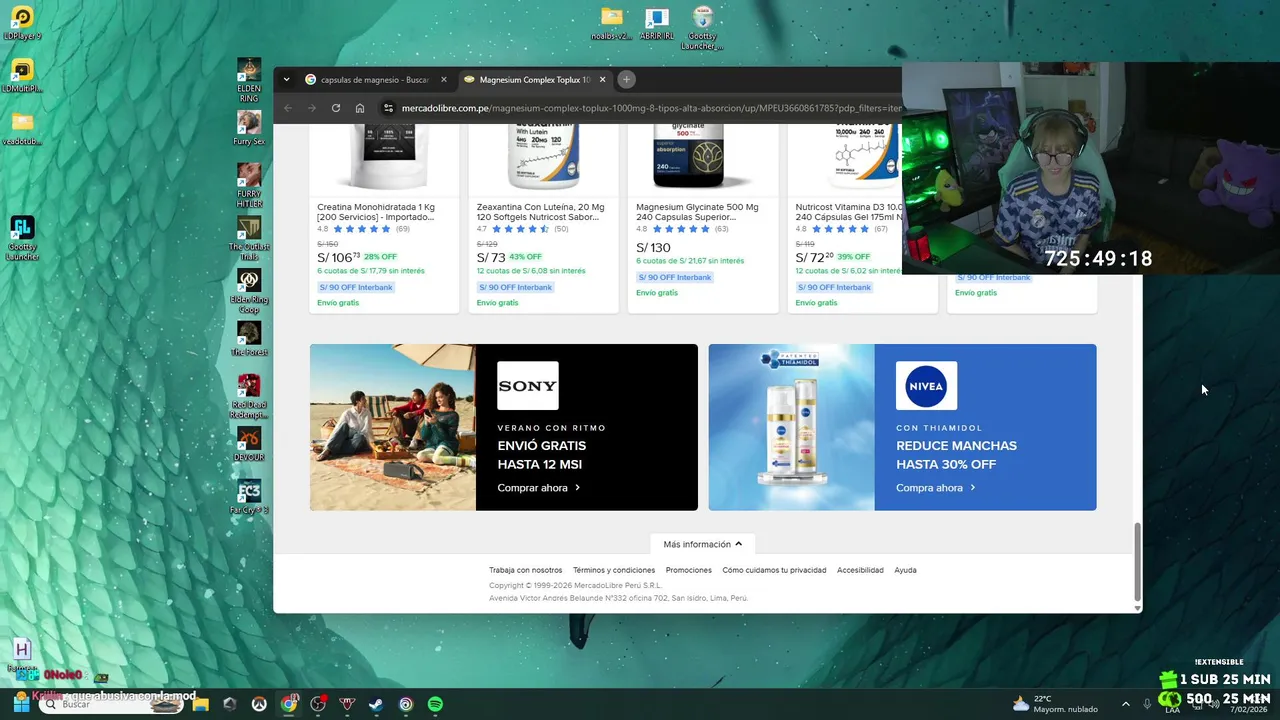The width and height of the screenshot is (1280, 720).
Task: Open Creatina Monohidratada 1 Kg product title
Action: click(377, 212)
